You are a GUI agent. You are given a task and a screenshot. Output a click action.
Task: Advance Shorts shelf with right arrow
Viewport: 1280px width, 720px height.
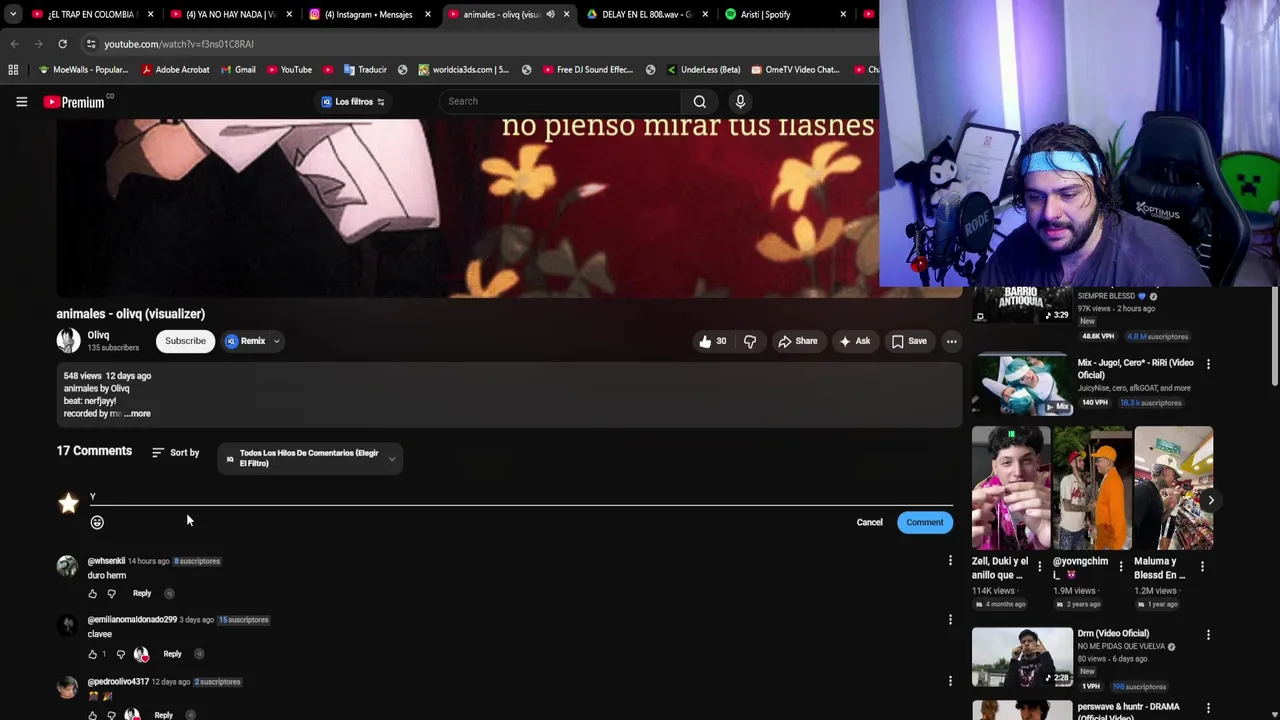[x=1210, y=500]
